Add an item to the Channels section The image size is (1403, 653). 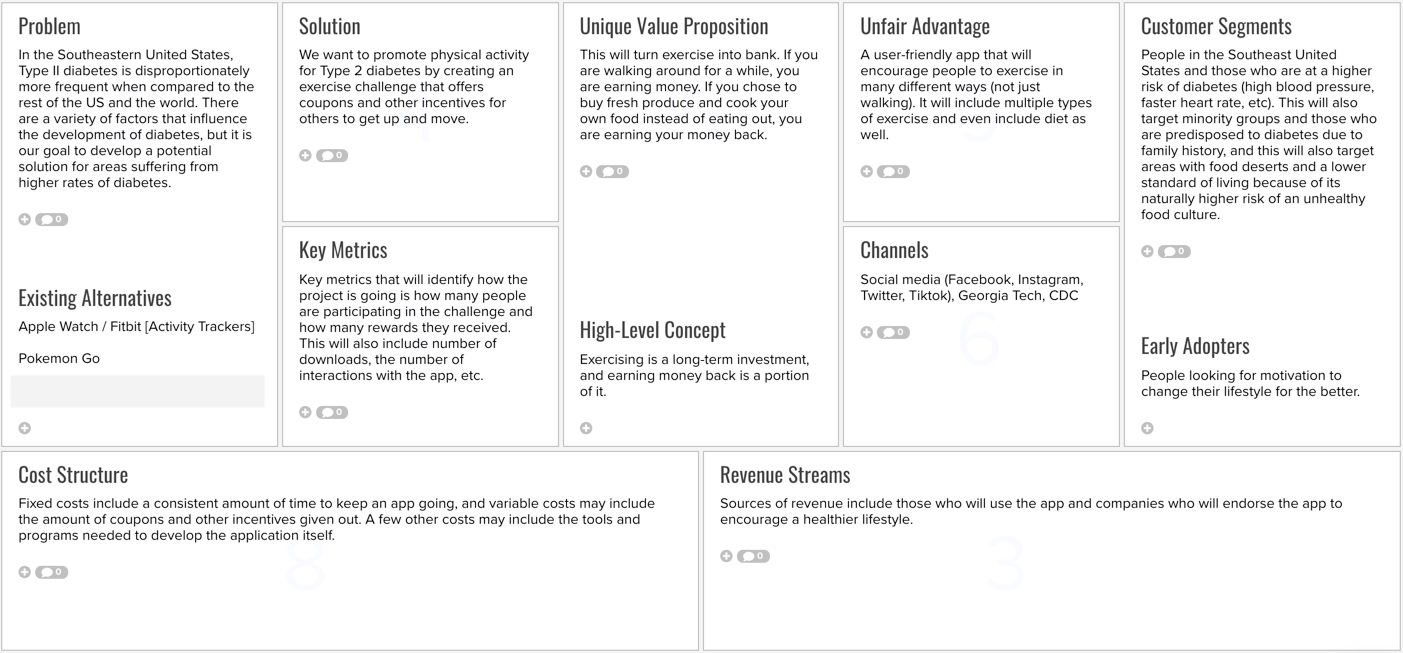[x=866, y=331]
